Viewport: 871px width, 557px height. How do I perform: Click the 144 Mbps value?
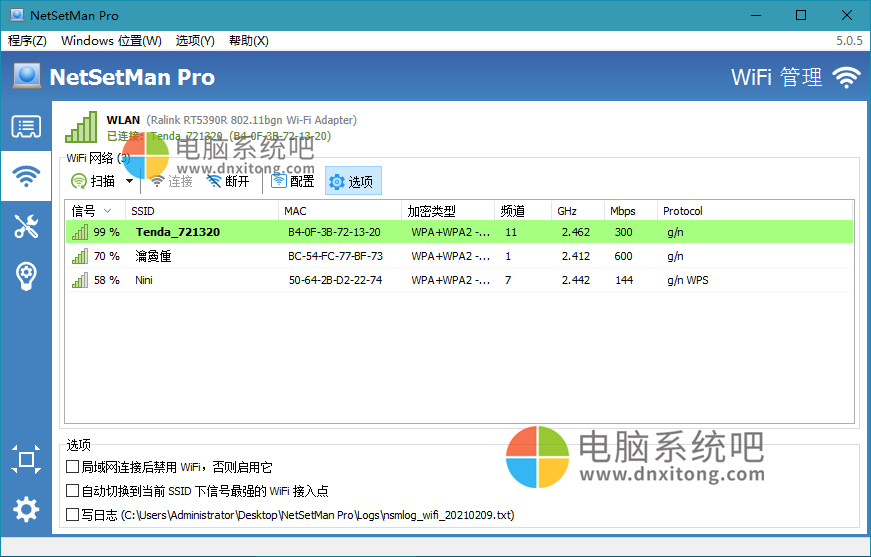click(624, 280)
